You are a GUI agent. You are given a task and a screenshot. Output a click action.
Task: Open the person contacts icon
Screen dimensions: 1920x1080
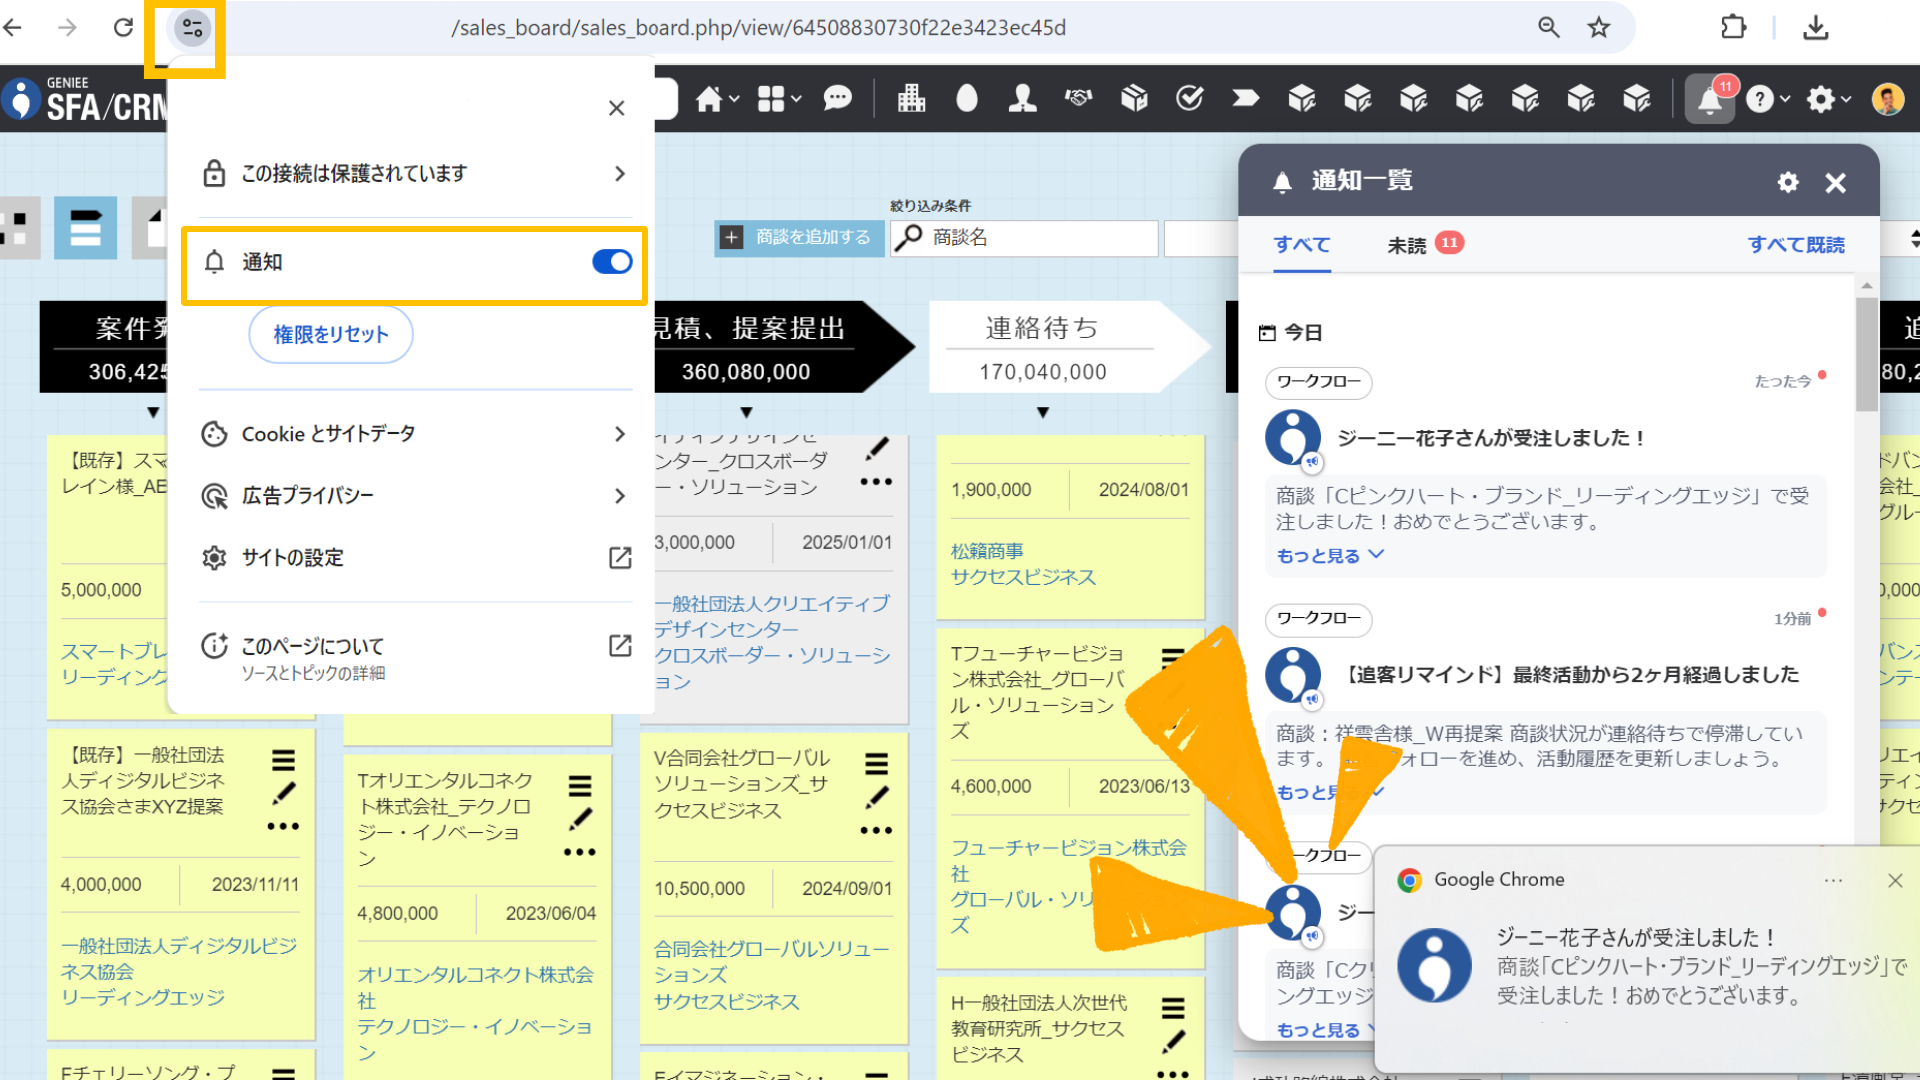pyautogui.click(x=1022, y=98)
